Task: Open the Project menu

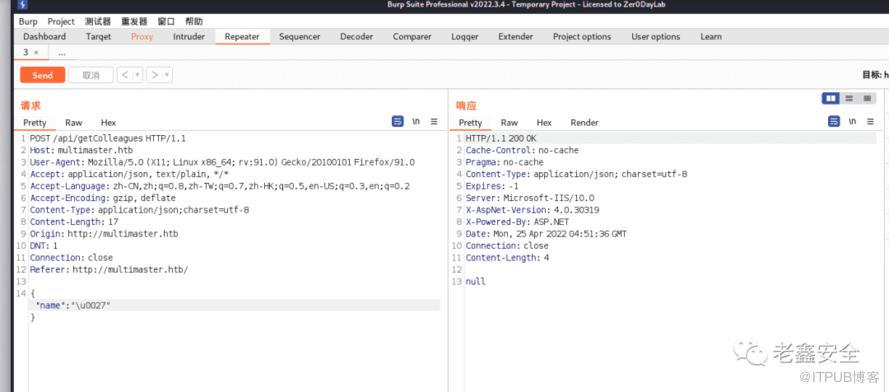Action: pos(61,22)
